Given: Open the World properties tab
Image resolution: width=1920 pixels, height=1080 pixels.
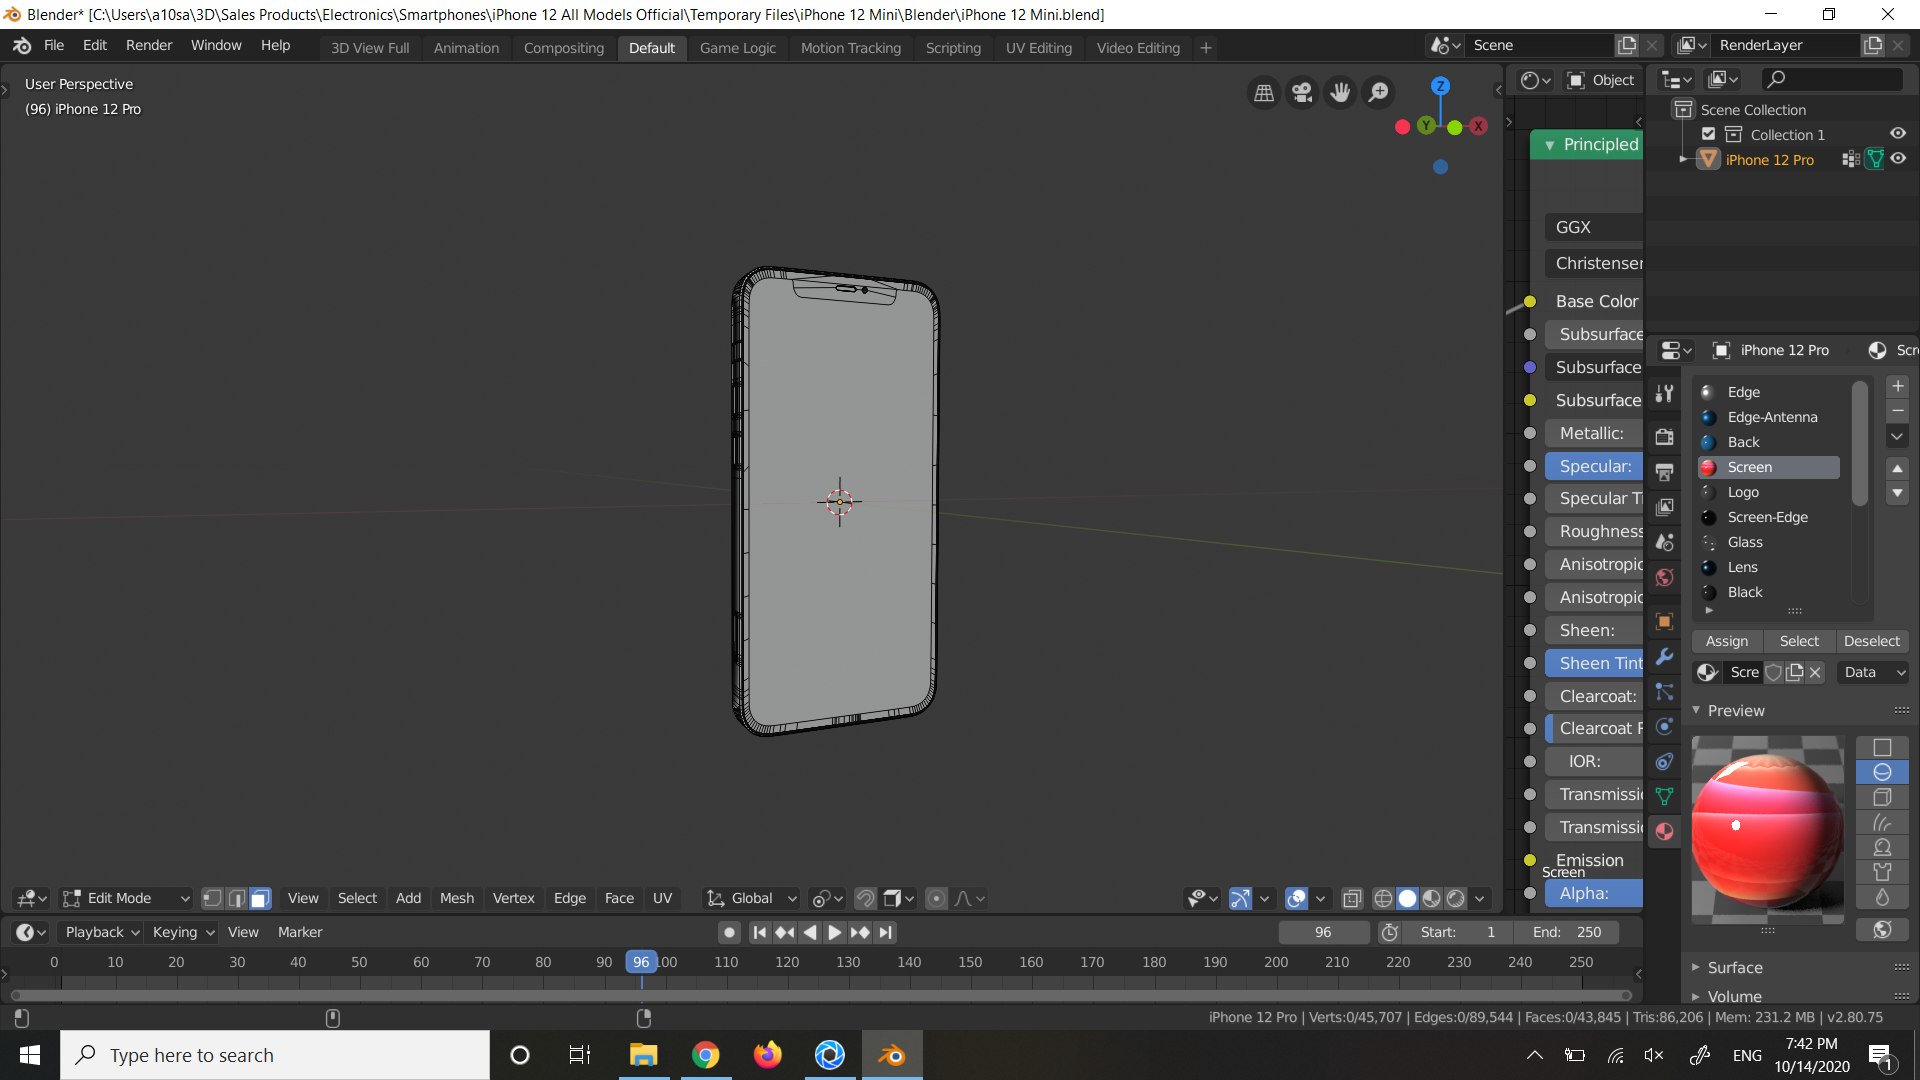Looking at the screenshot, I should tap(1664, 577).
